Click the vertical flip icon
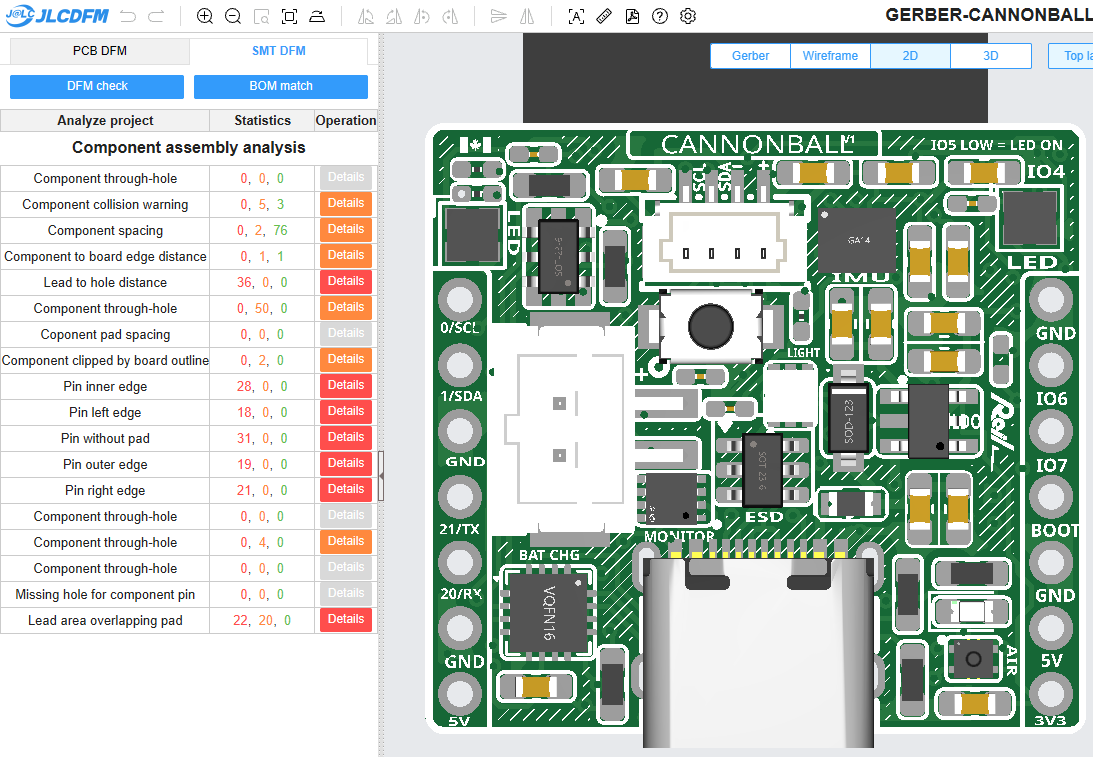 (x=498, y=16)
